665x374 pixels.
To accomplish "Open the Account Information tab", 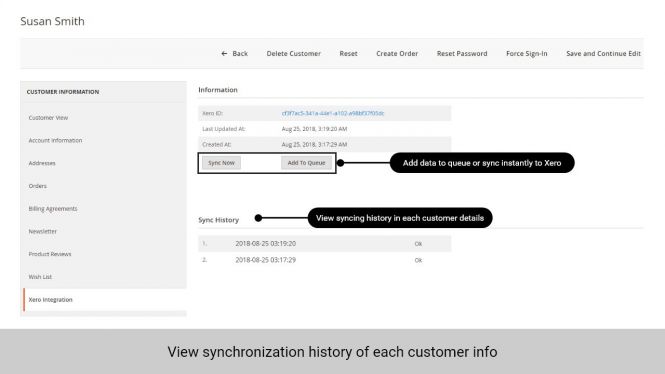I will click(x=55, y=140).
